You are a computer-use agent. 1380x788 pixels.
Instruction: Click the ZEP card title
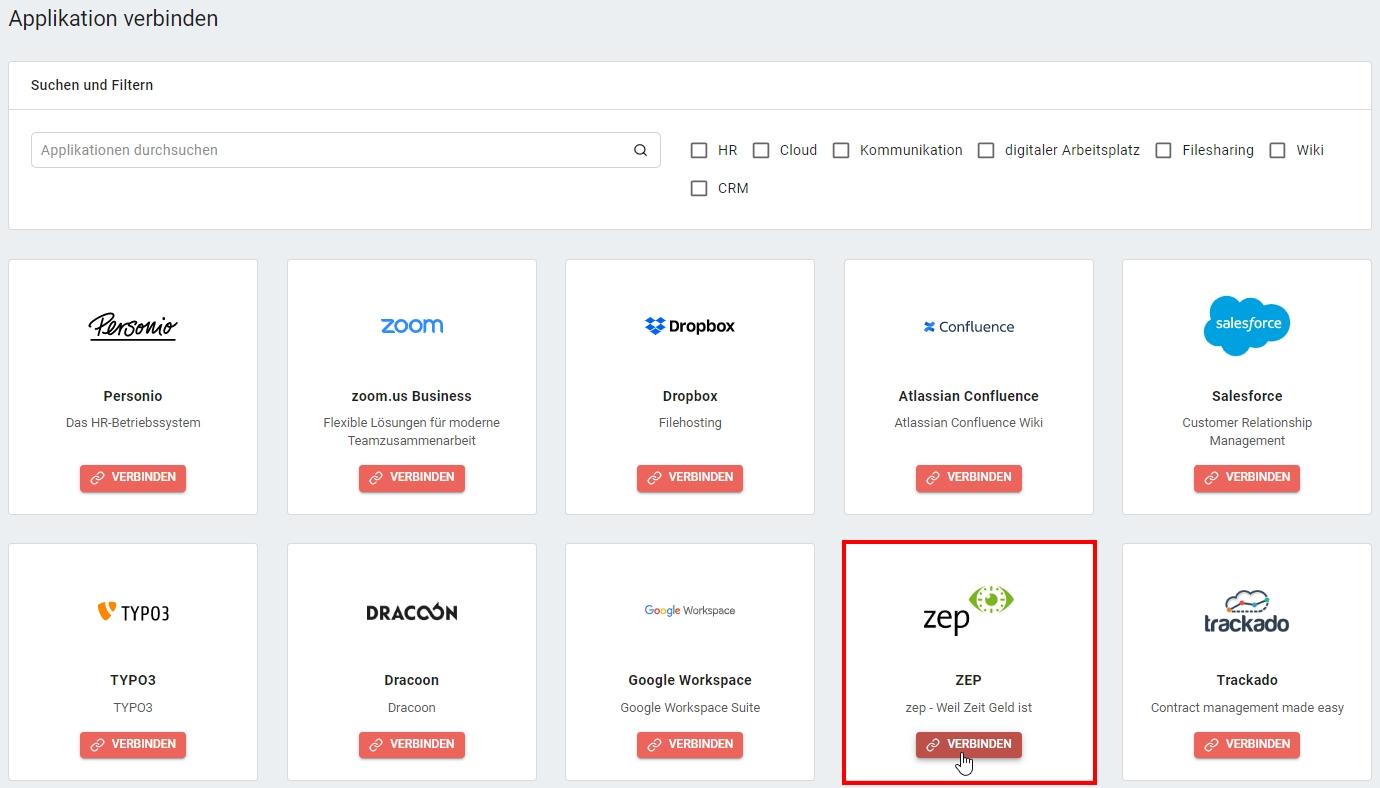(968, 680)
